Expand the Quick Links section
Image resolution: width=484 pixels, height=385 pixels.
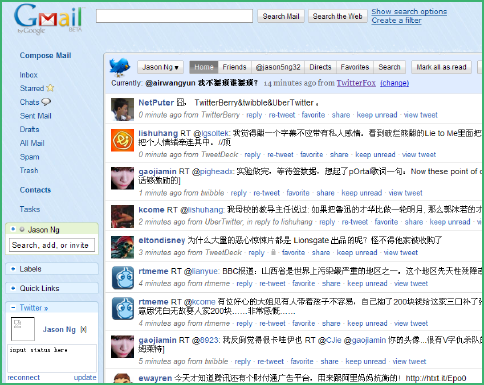pyautogui.click(x=13, y=288)
